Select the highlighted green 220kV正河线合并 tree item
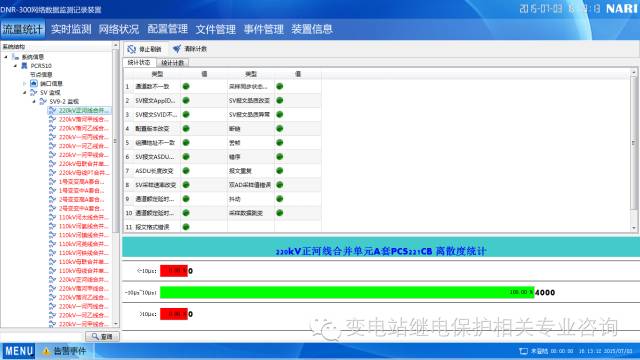 [79, 110]
